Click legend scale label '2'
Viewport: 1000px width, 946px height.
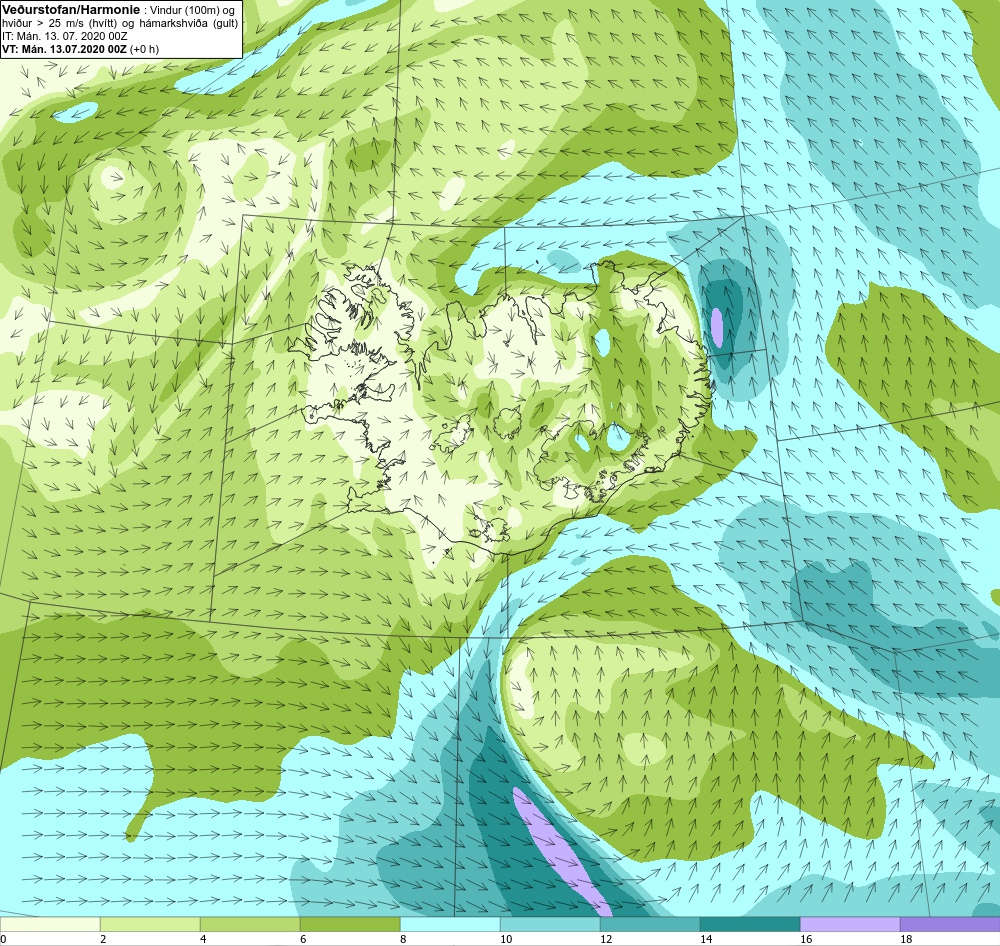tap(103, 939)
